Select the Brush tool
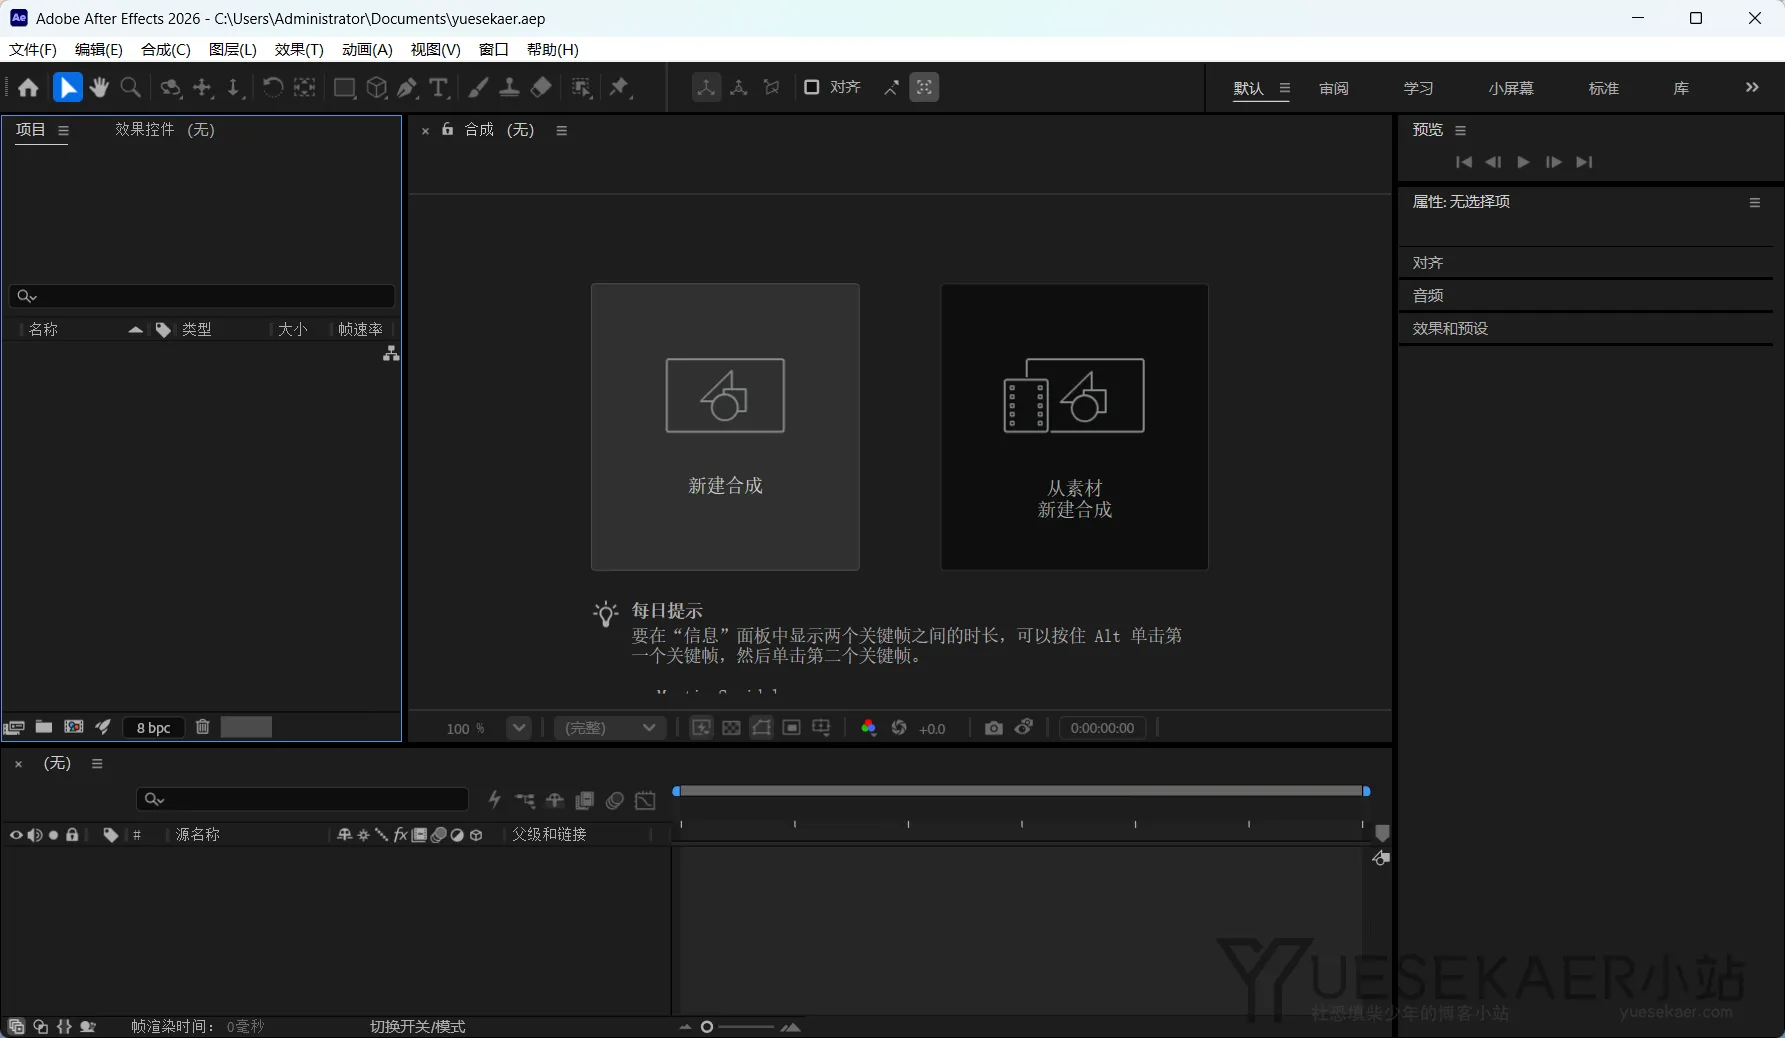Screen dimensions: 1785x1038 [x=478, y=88]
